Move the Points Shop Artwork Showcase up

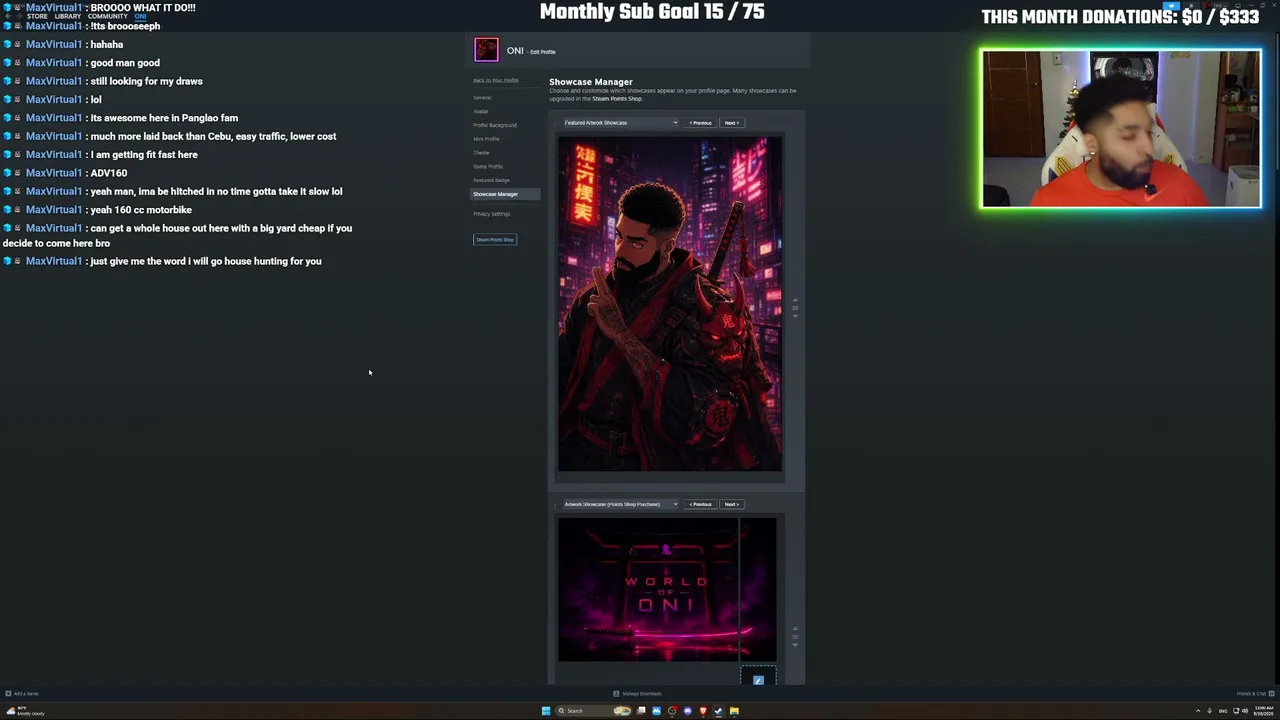pos(795,628)
